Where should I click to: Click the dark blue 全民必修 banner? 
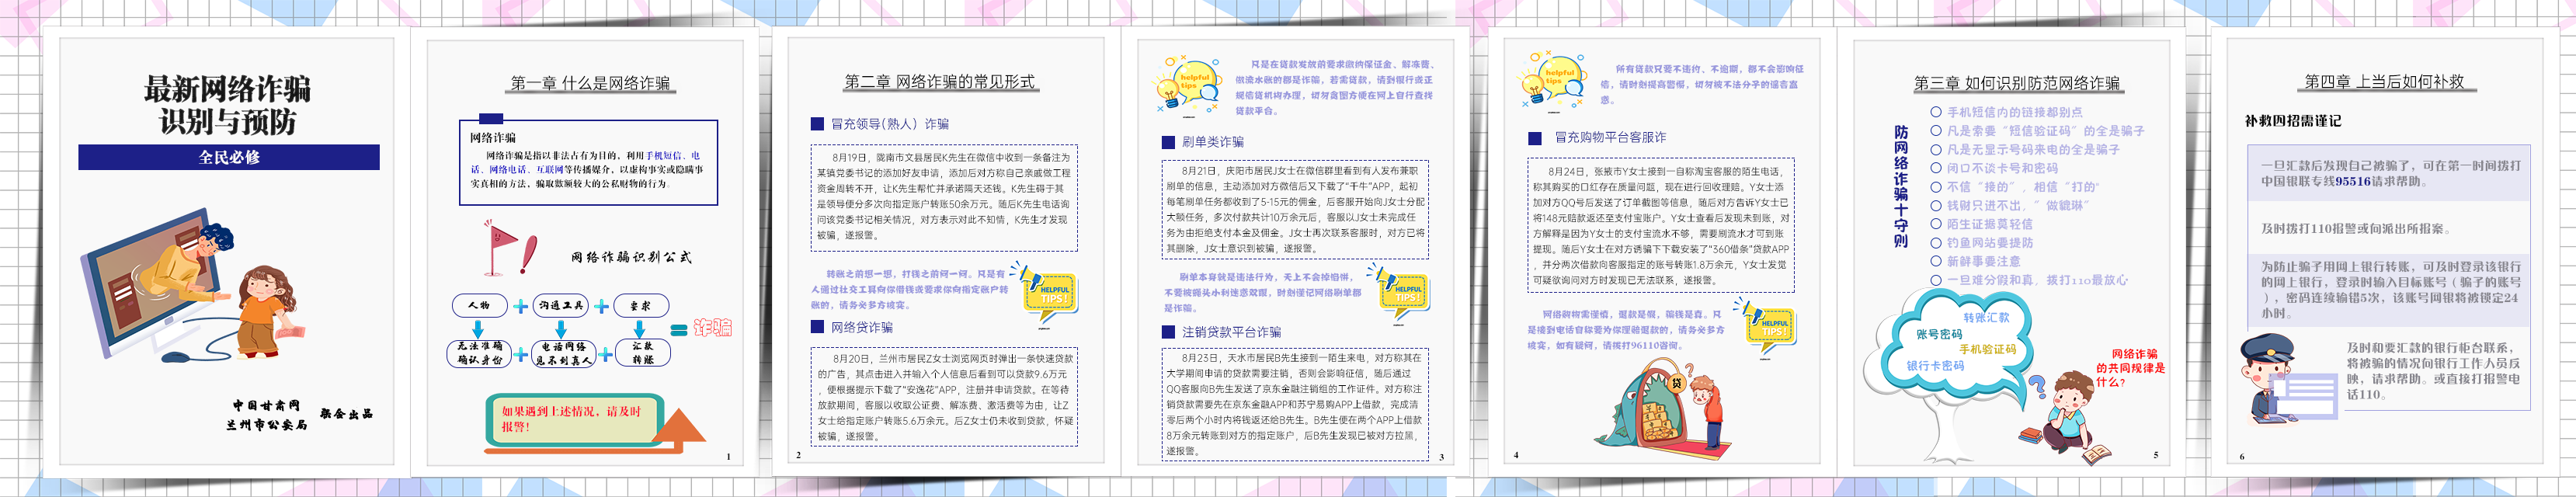click(229, 157)
